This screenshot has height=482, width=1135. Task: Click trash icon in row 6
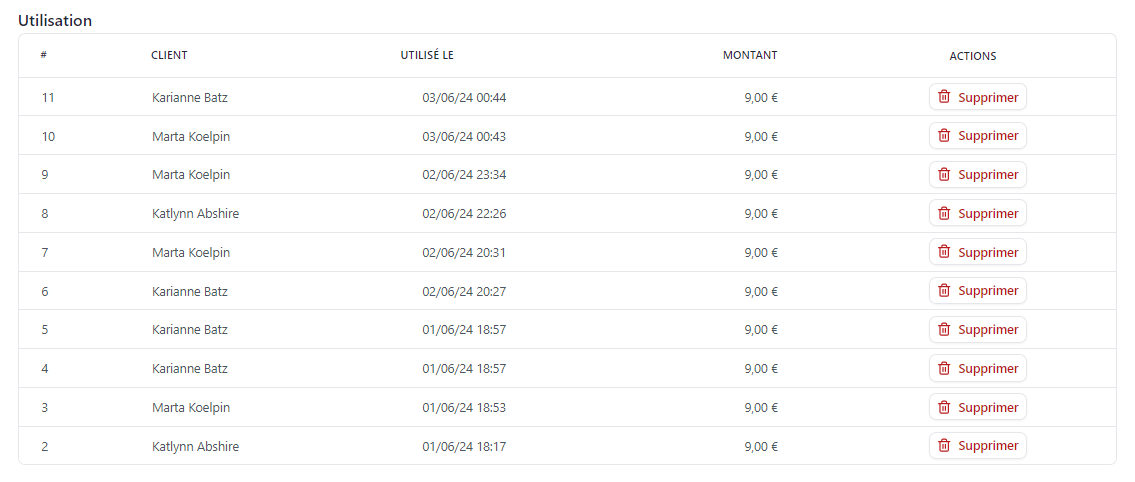[x=944, y=291]
